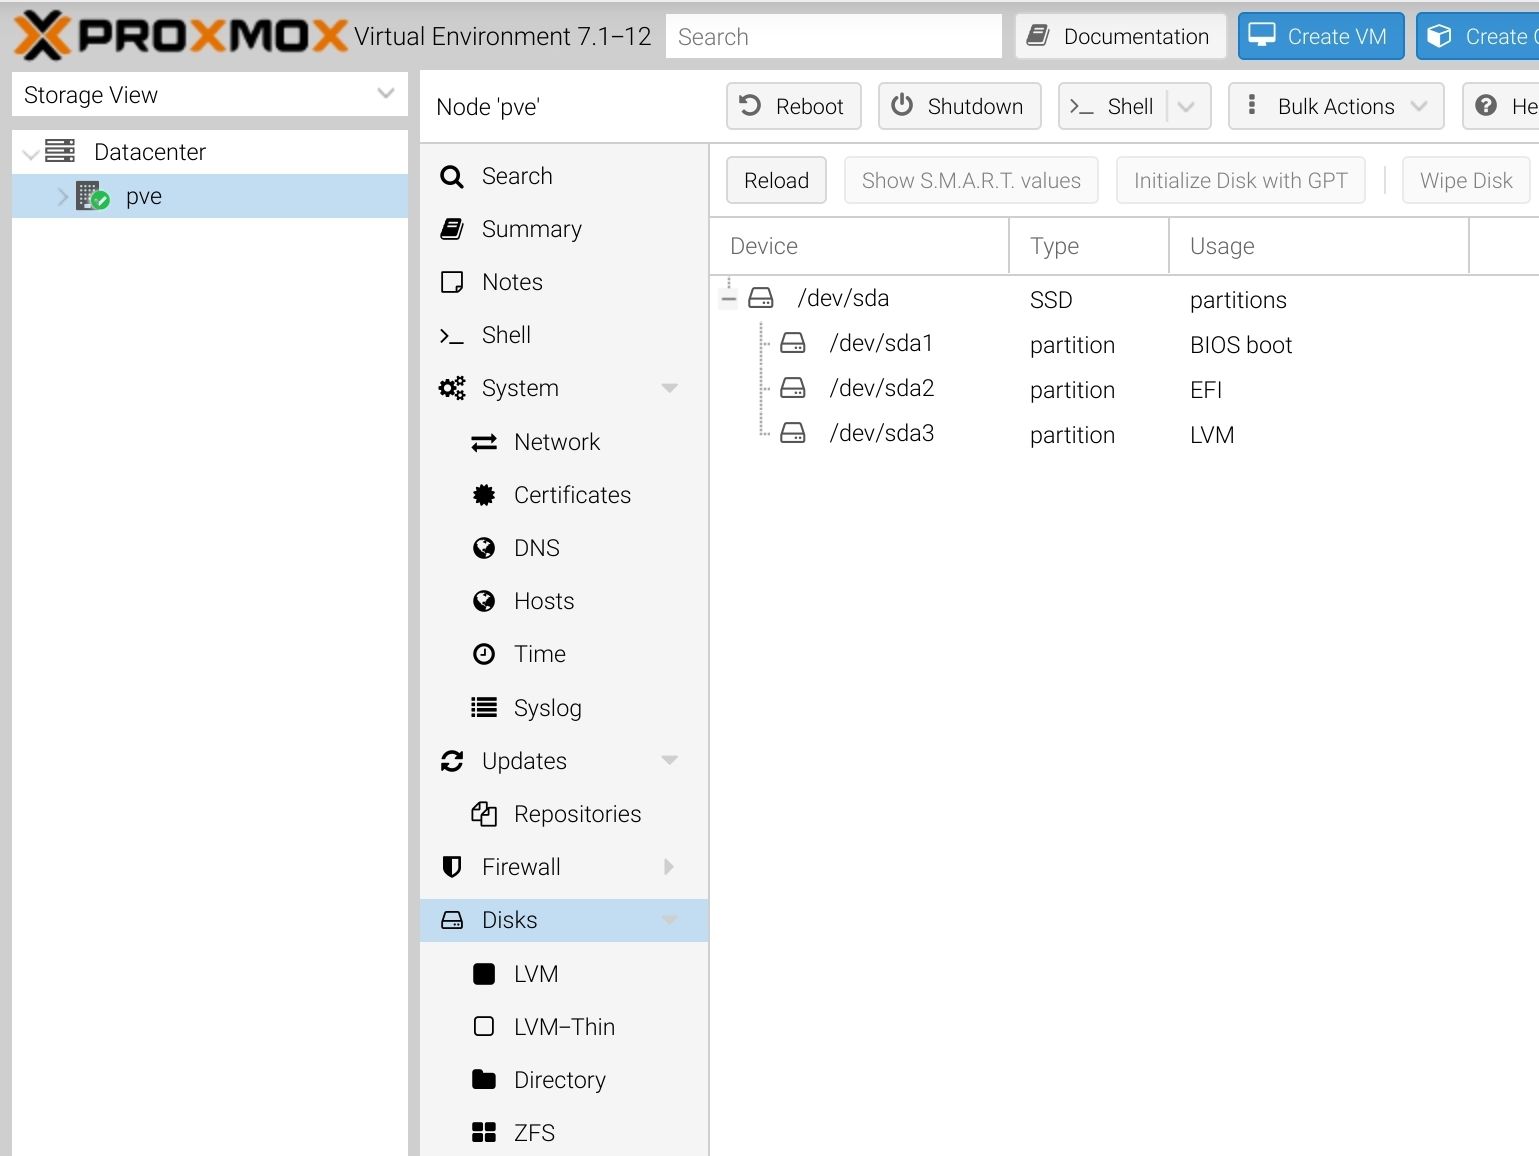Collapse the /dev/sda partition tree
Screen dimensions: 1539x1156
click(729, 298)
